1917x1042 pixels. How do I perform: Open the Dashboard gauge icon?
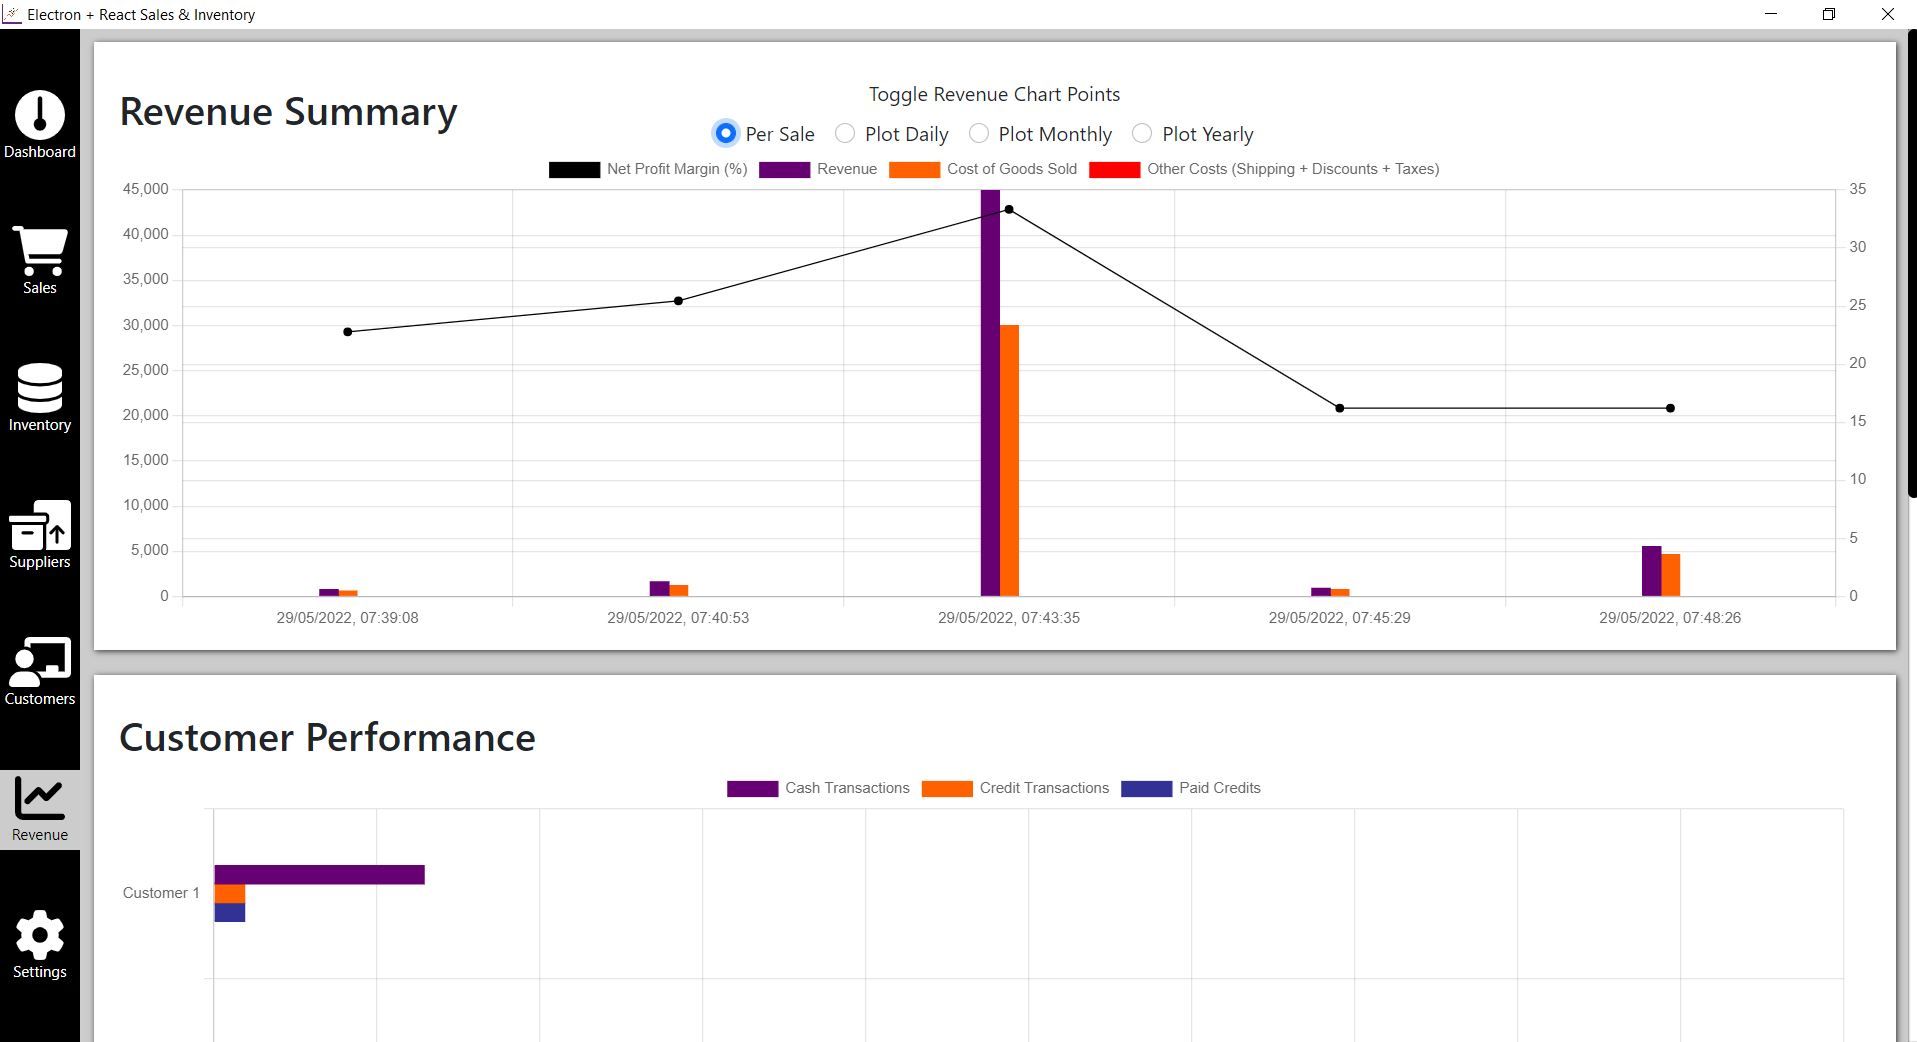(40, 115)
